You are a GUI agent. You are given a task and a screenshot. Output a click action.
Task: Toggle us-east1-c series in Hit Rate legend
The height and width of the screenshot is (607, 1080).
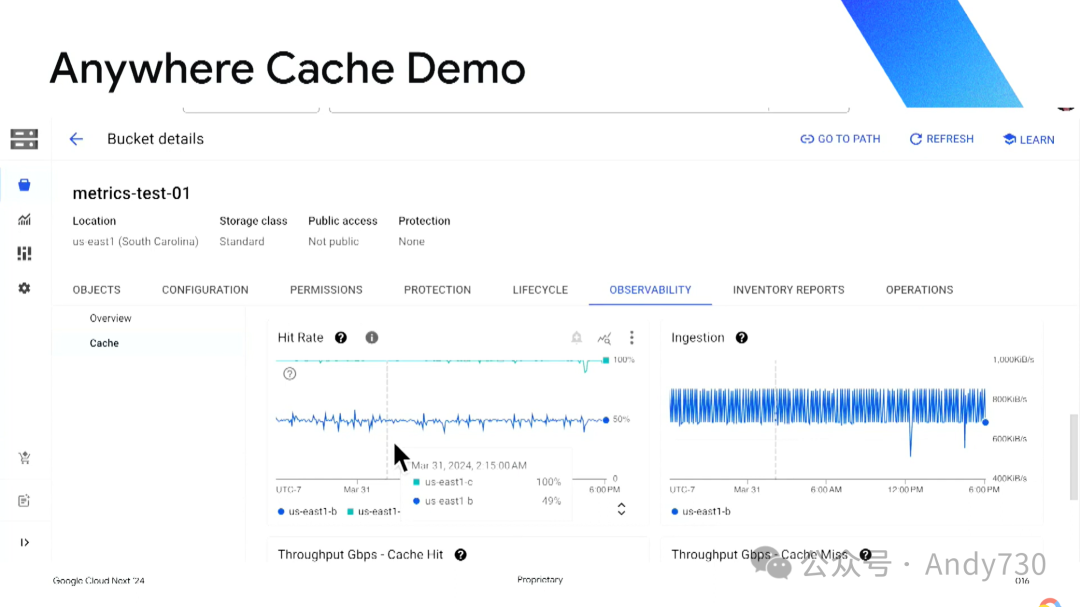(373, 512)
